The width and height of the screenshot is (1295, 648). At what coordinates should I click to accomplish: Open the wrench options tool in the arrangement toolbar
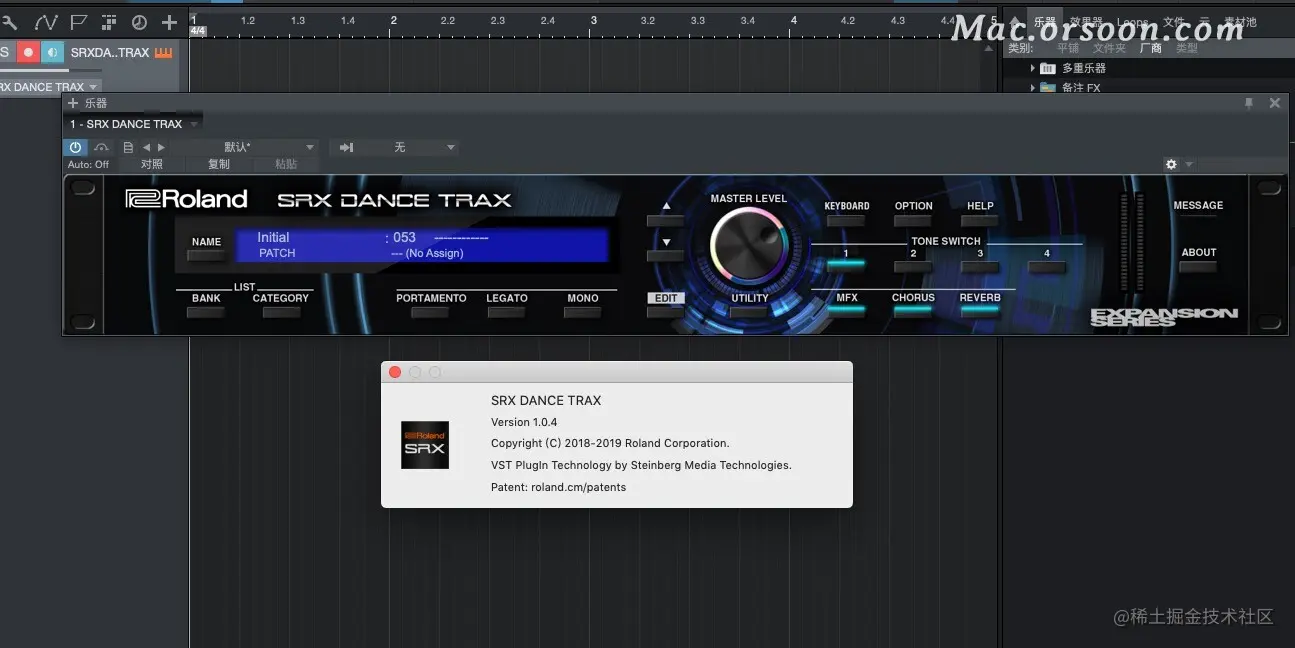click(9, 22)
